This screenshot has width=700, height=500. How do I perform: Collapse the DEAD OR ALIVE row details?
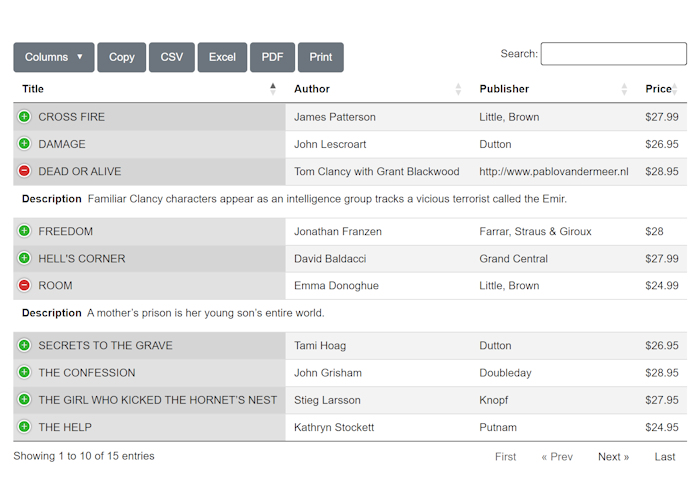24,171
